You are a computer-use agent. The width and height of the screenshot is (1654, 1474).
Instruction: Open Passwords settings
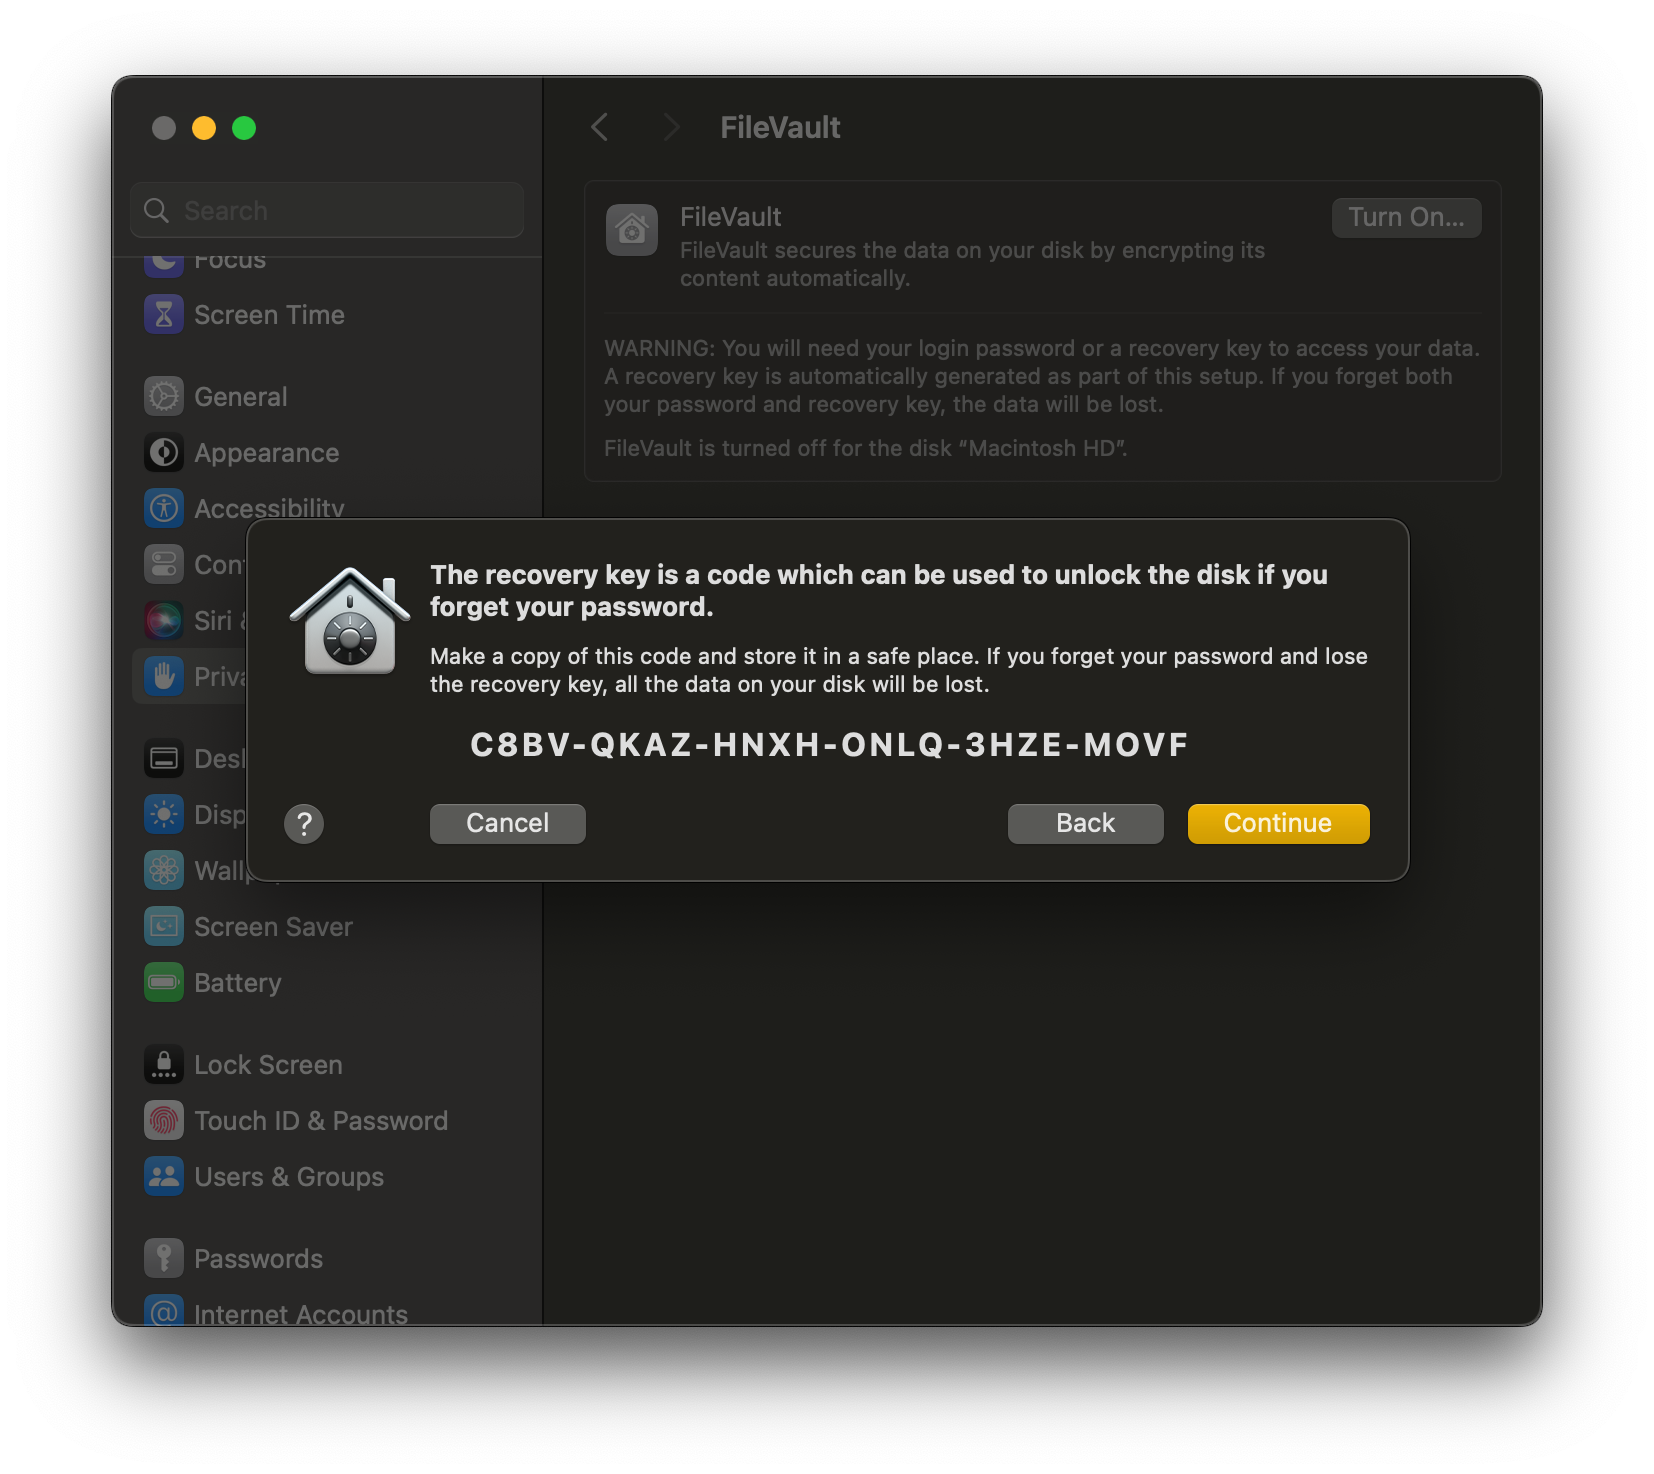click(327, 1259)
